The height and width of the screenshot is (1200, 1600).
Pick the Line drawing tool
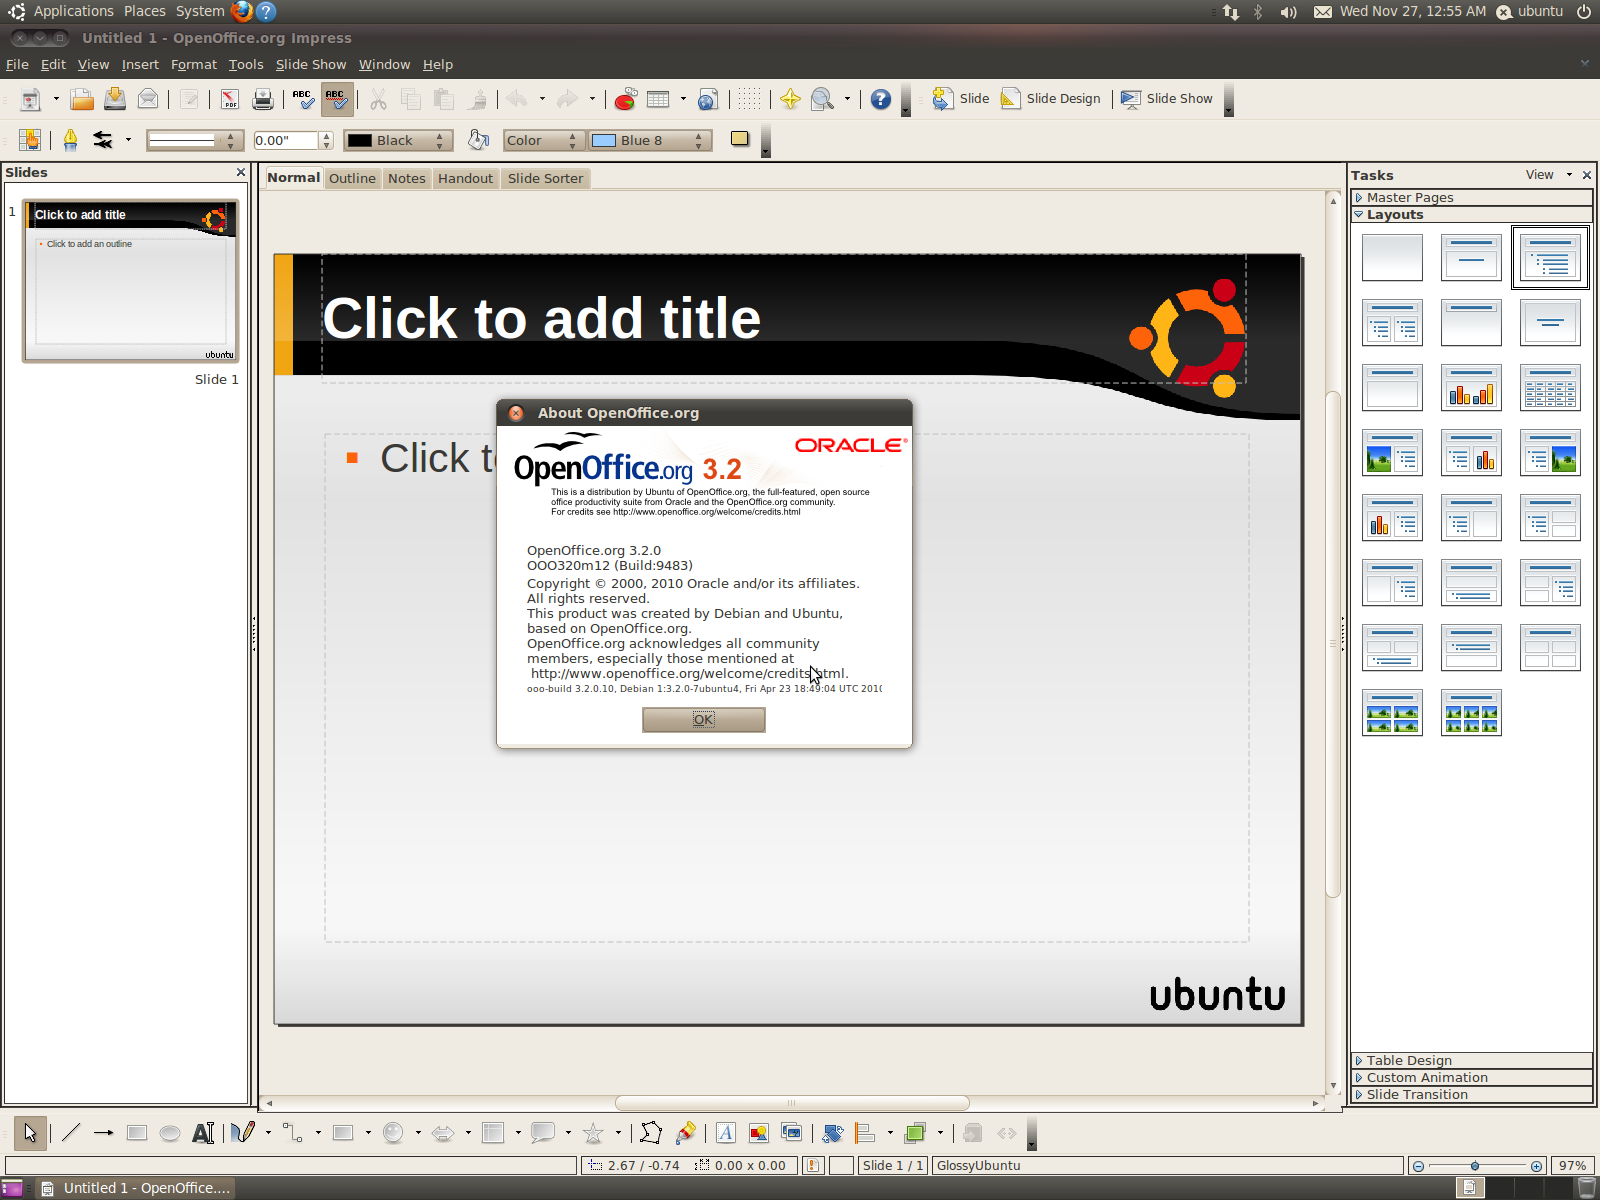point(70,1133)
